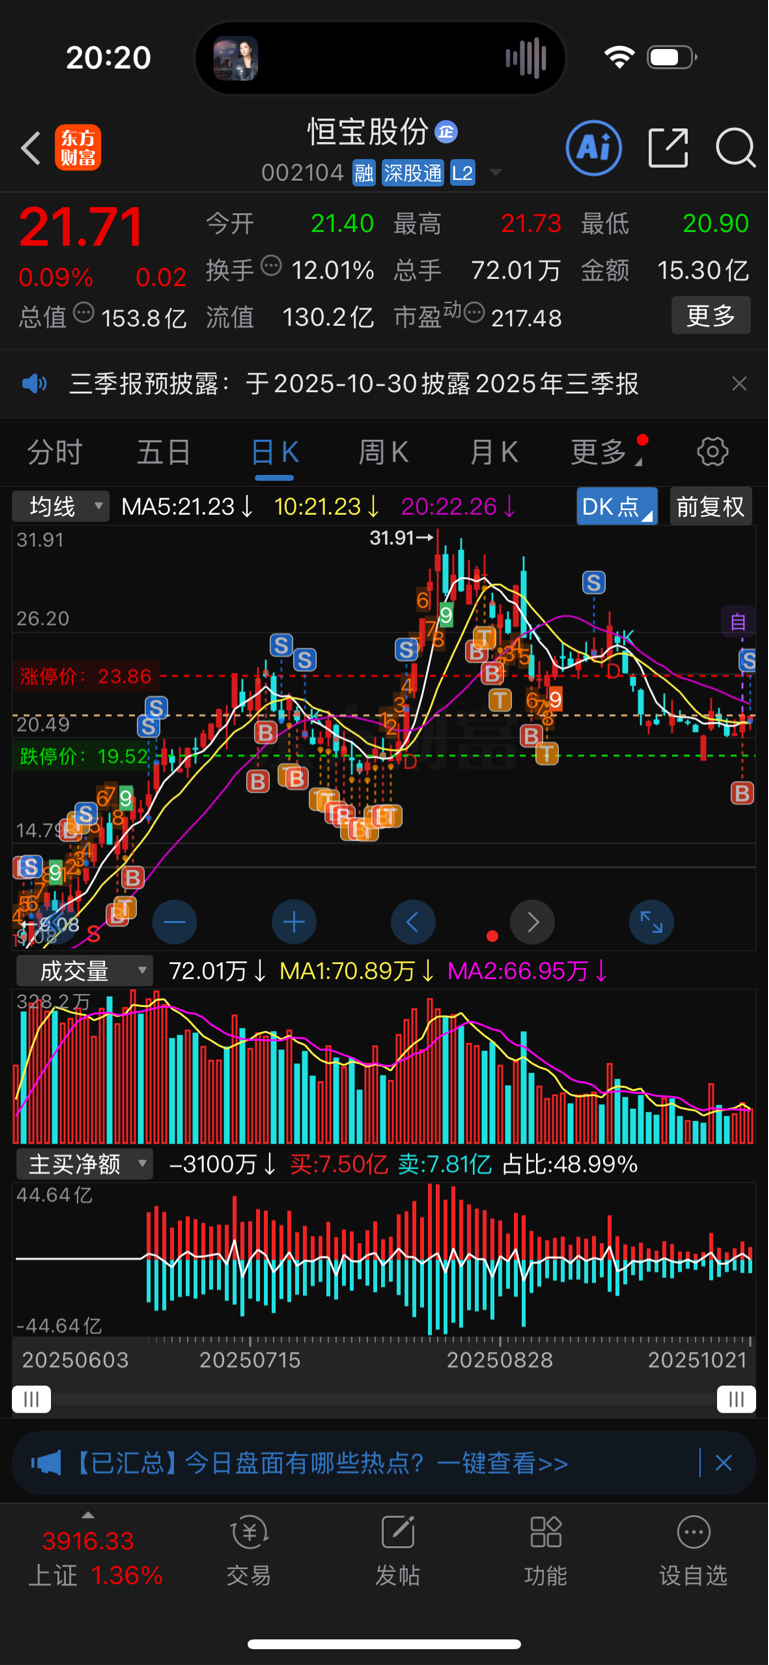Tap right handle of date range slider
The image size is (769, 1665).
pyautogui.click(x=736, y=1399)
